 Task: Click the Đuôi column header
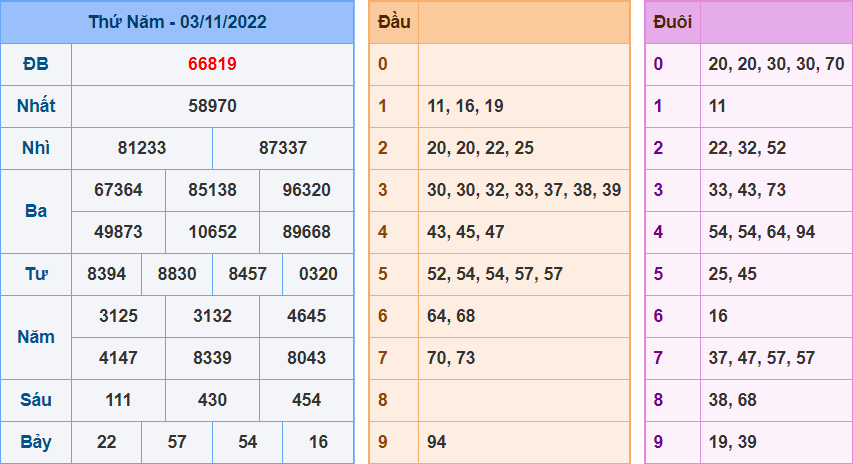point(672,22)
